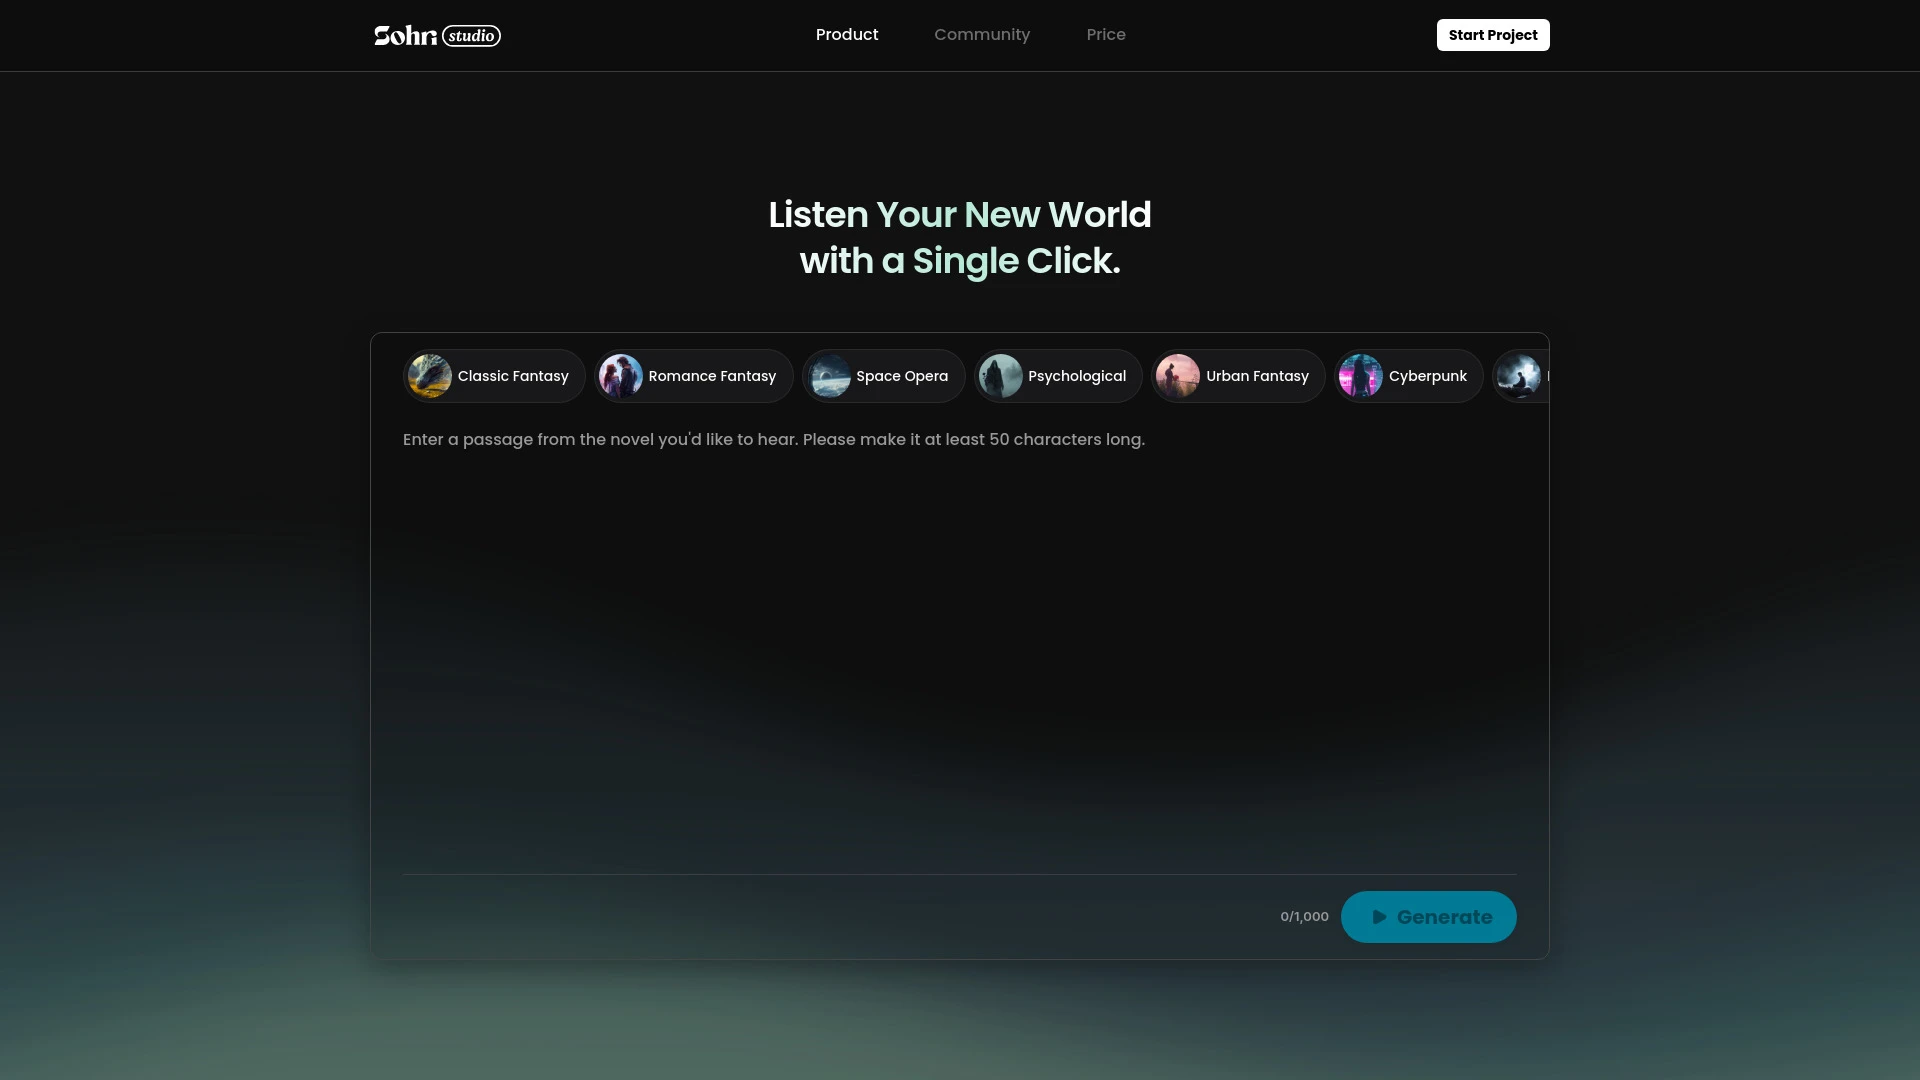Choose the Romance Fantasy genre label
1920x1080 pixels.
tap(712, 376)
